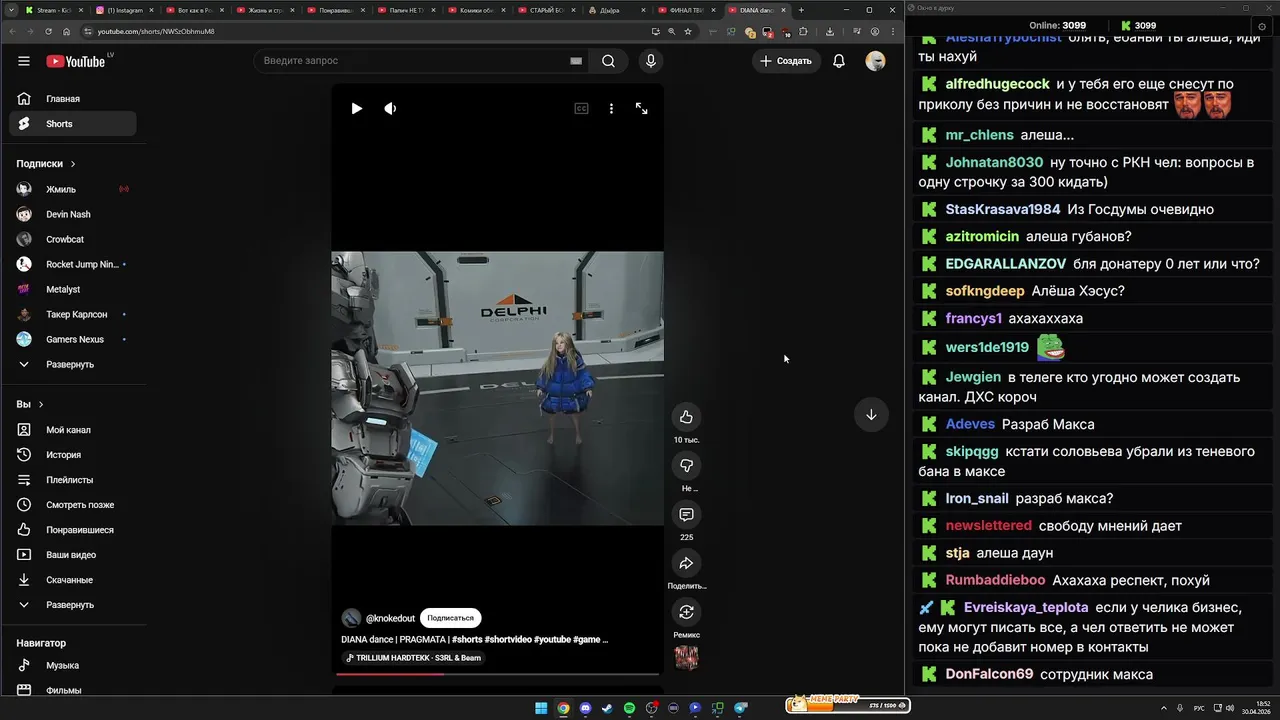
Task: Switch to the Stream - Kick browser tab
Action: coord(53,10)
